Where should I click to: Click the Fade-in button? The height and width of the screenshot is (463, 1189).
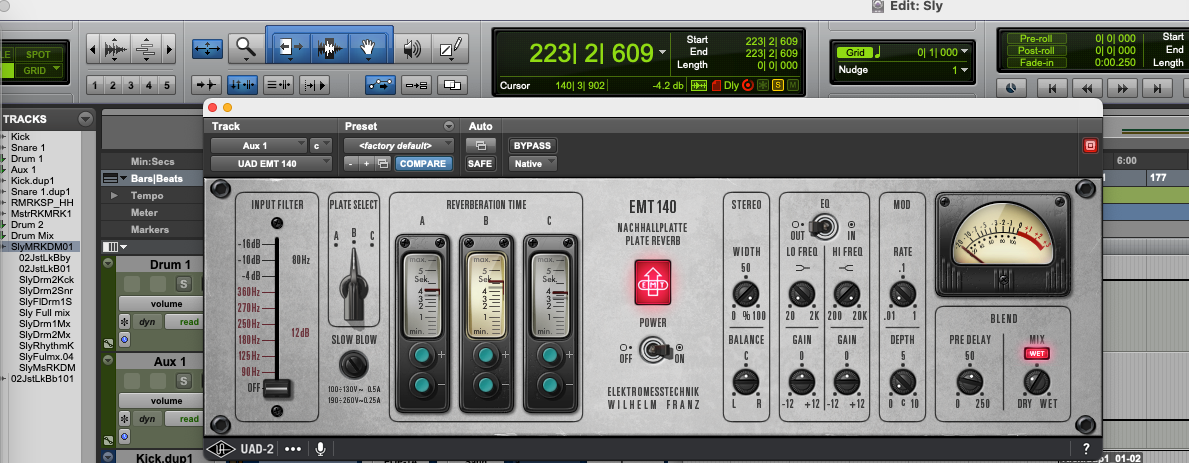[x=1036, y=62]
